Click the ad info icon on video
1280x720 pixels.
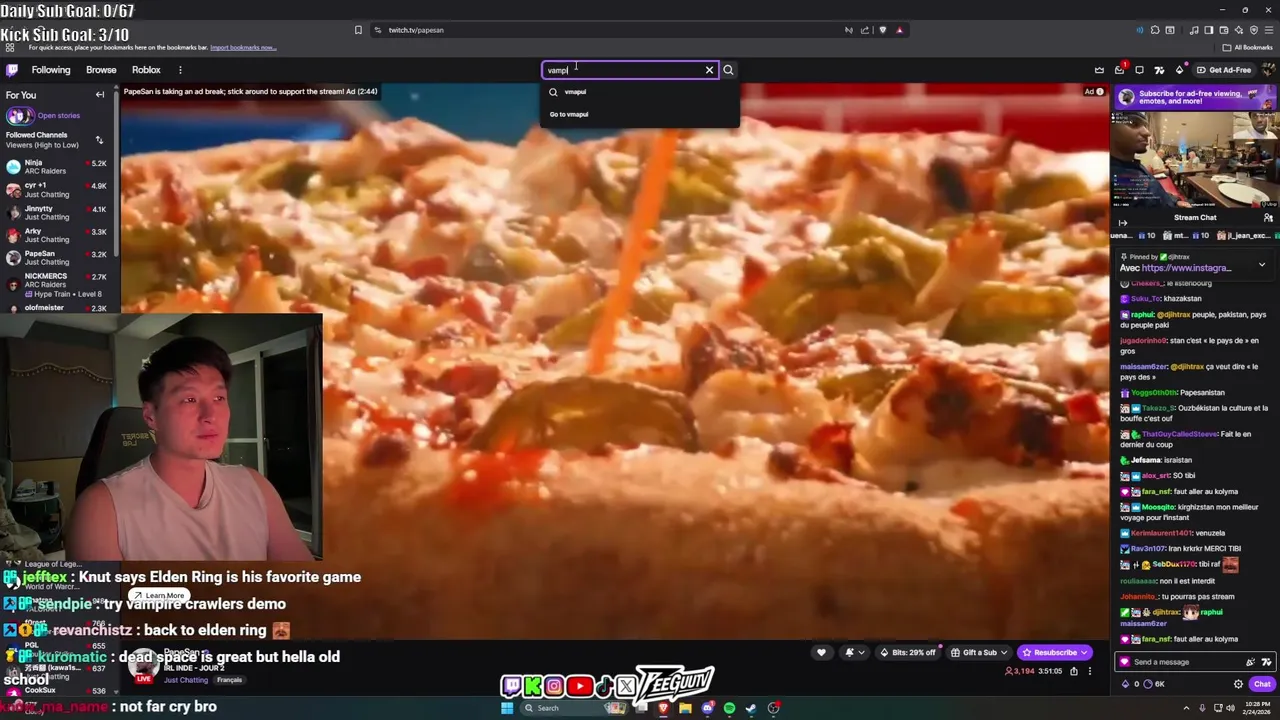[1099, 92]
